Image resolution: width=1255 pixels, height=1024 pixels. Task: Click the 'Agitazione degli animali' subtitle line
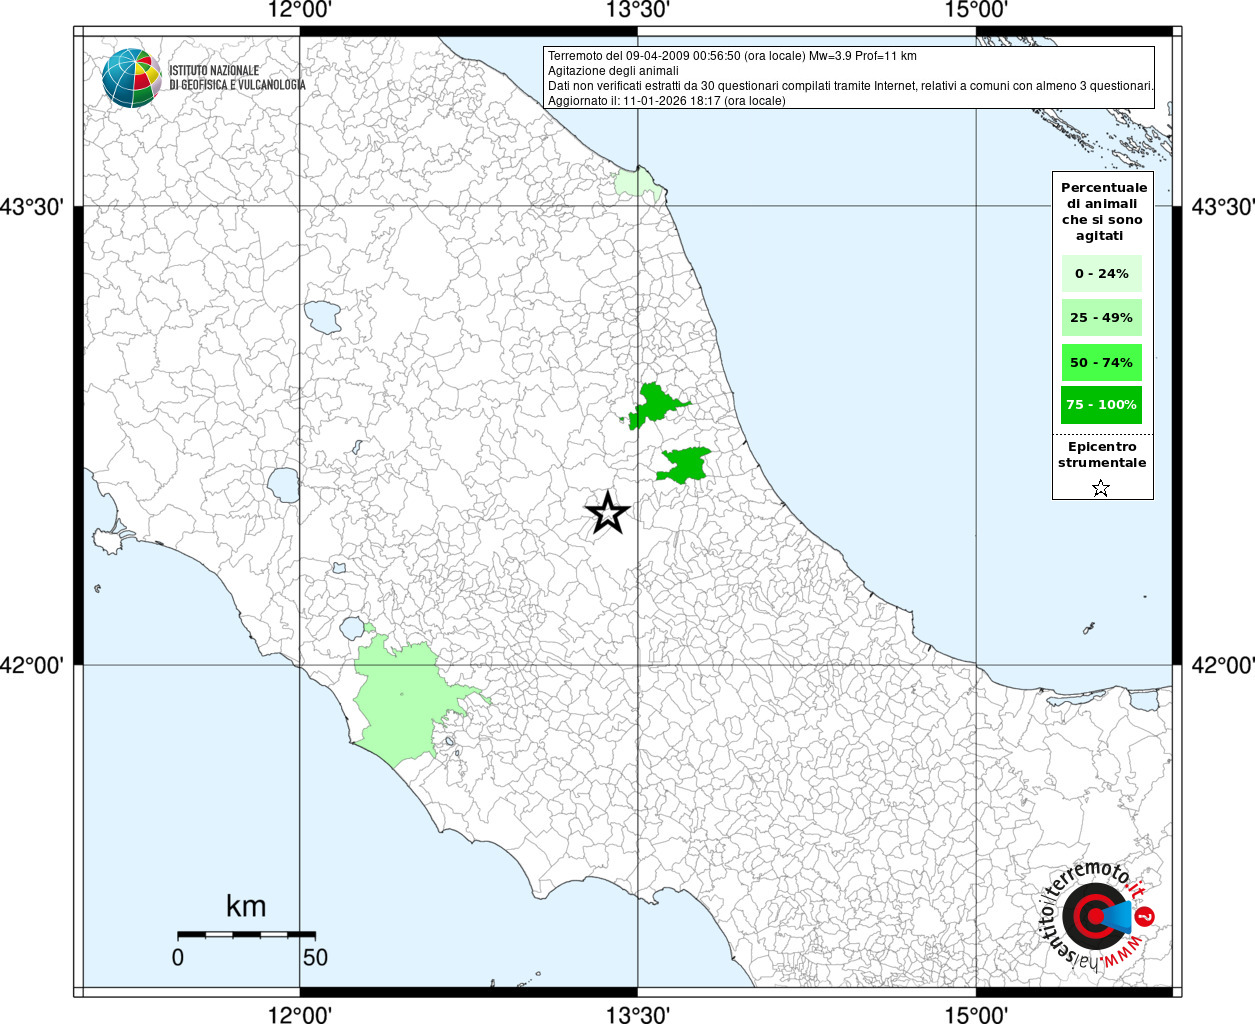(x=613, y=71)
